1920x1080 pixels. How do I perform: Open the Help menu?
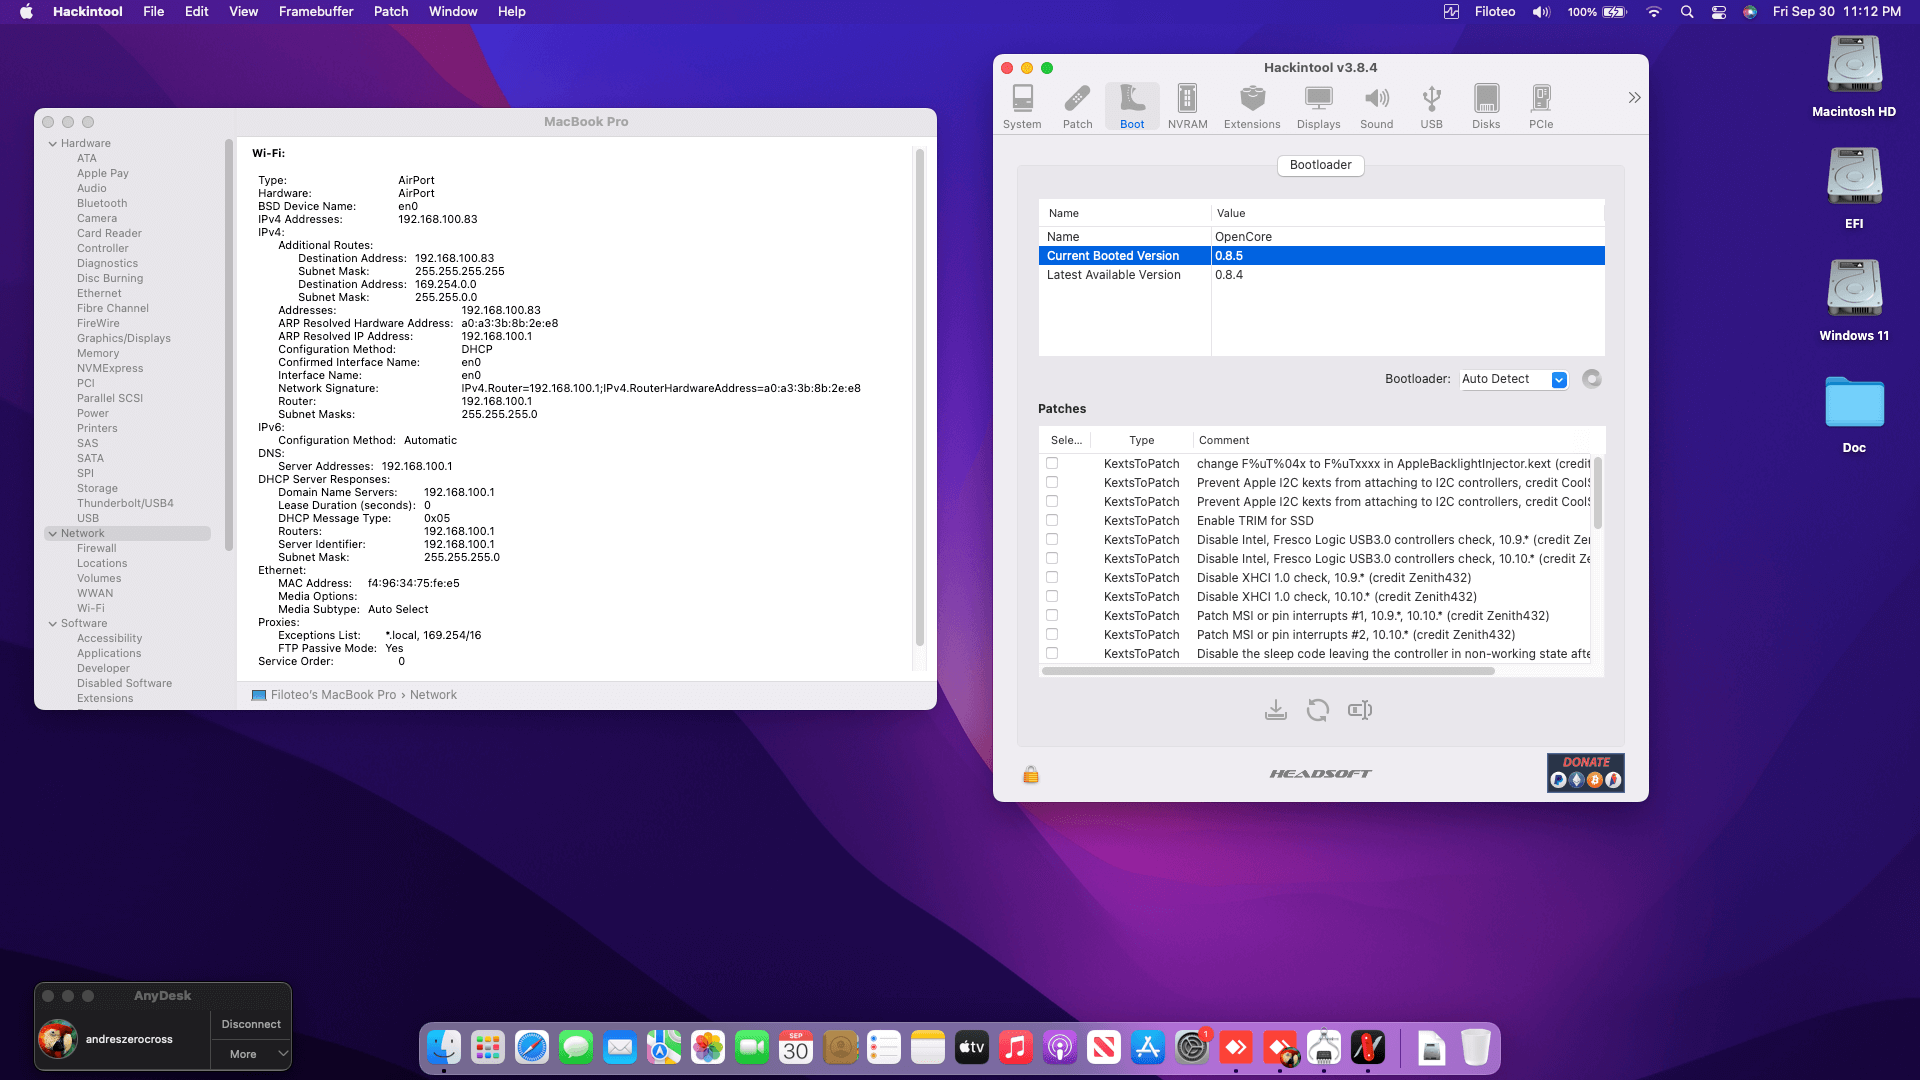(511, 12)
